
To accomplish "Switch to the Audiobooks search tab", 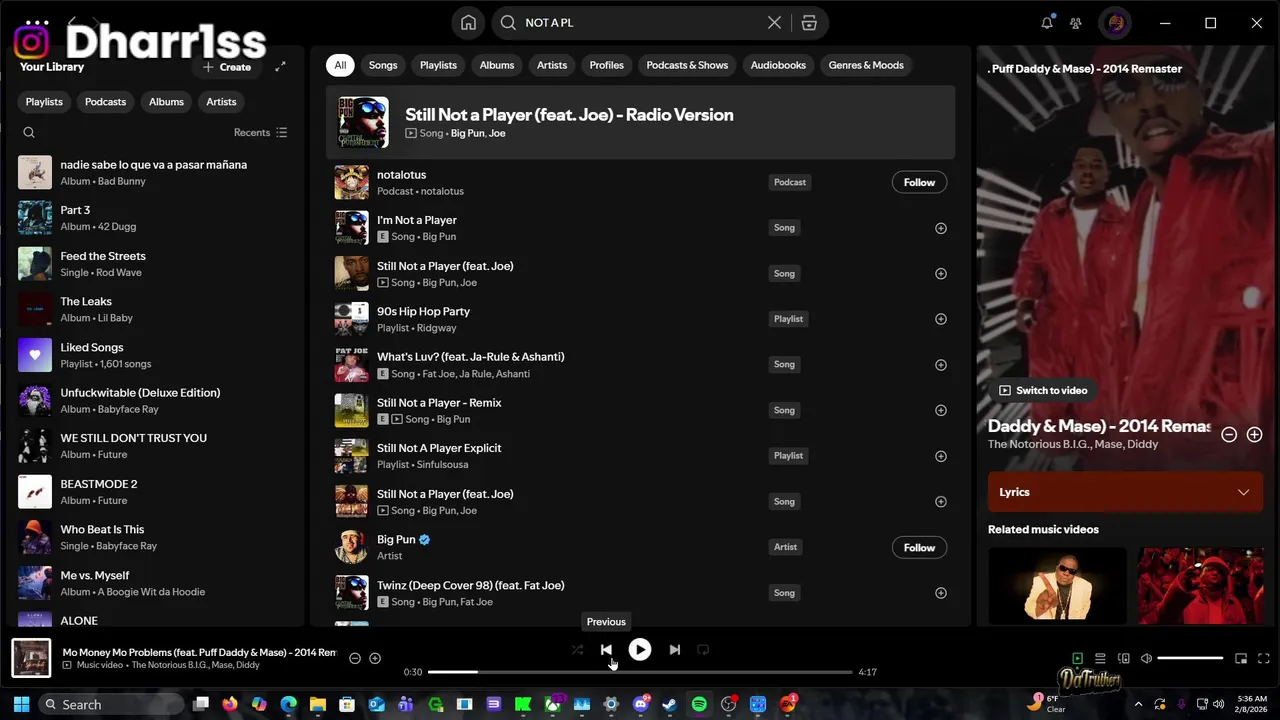I will (x=778, y=65).
